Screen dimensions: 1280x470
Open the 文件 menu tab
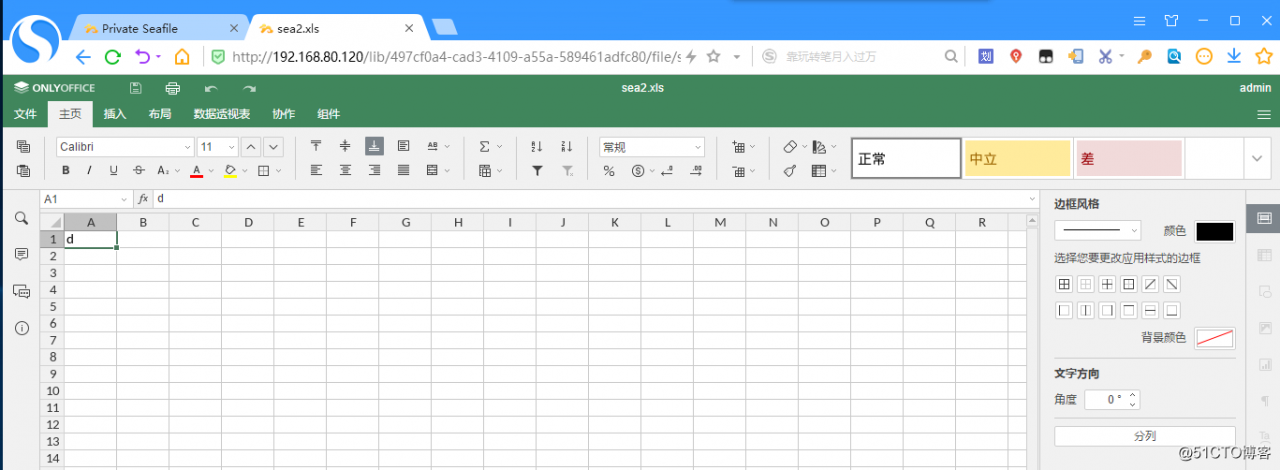click(25, 114)
